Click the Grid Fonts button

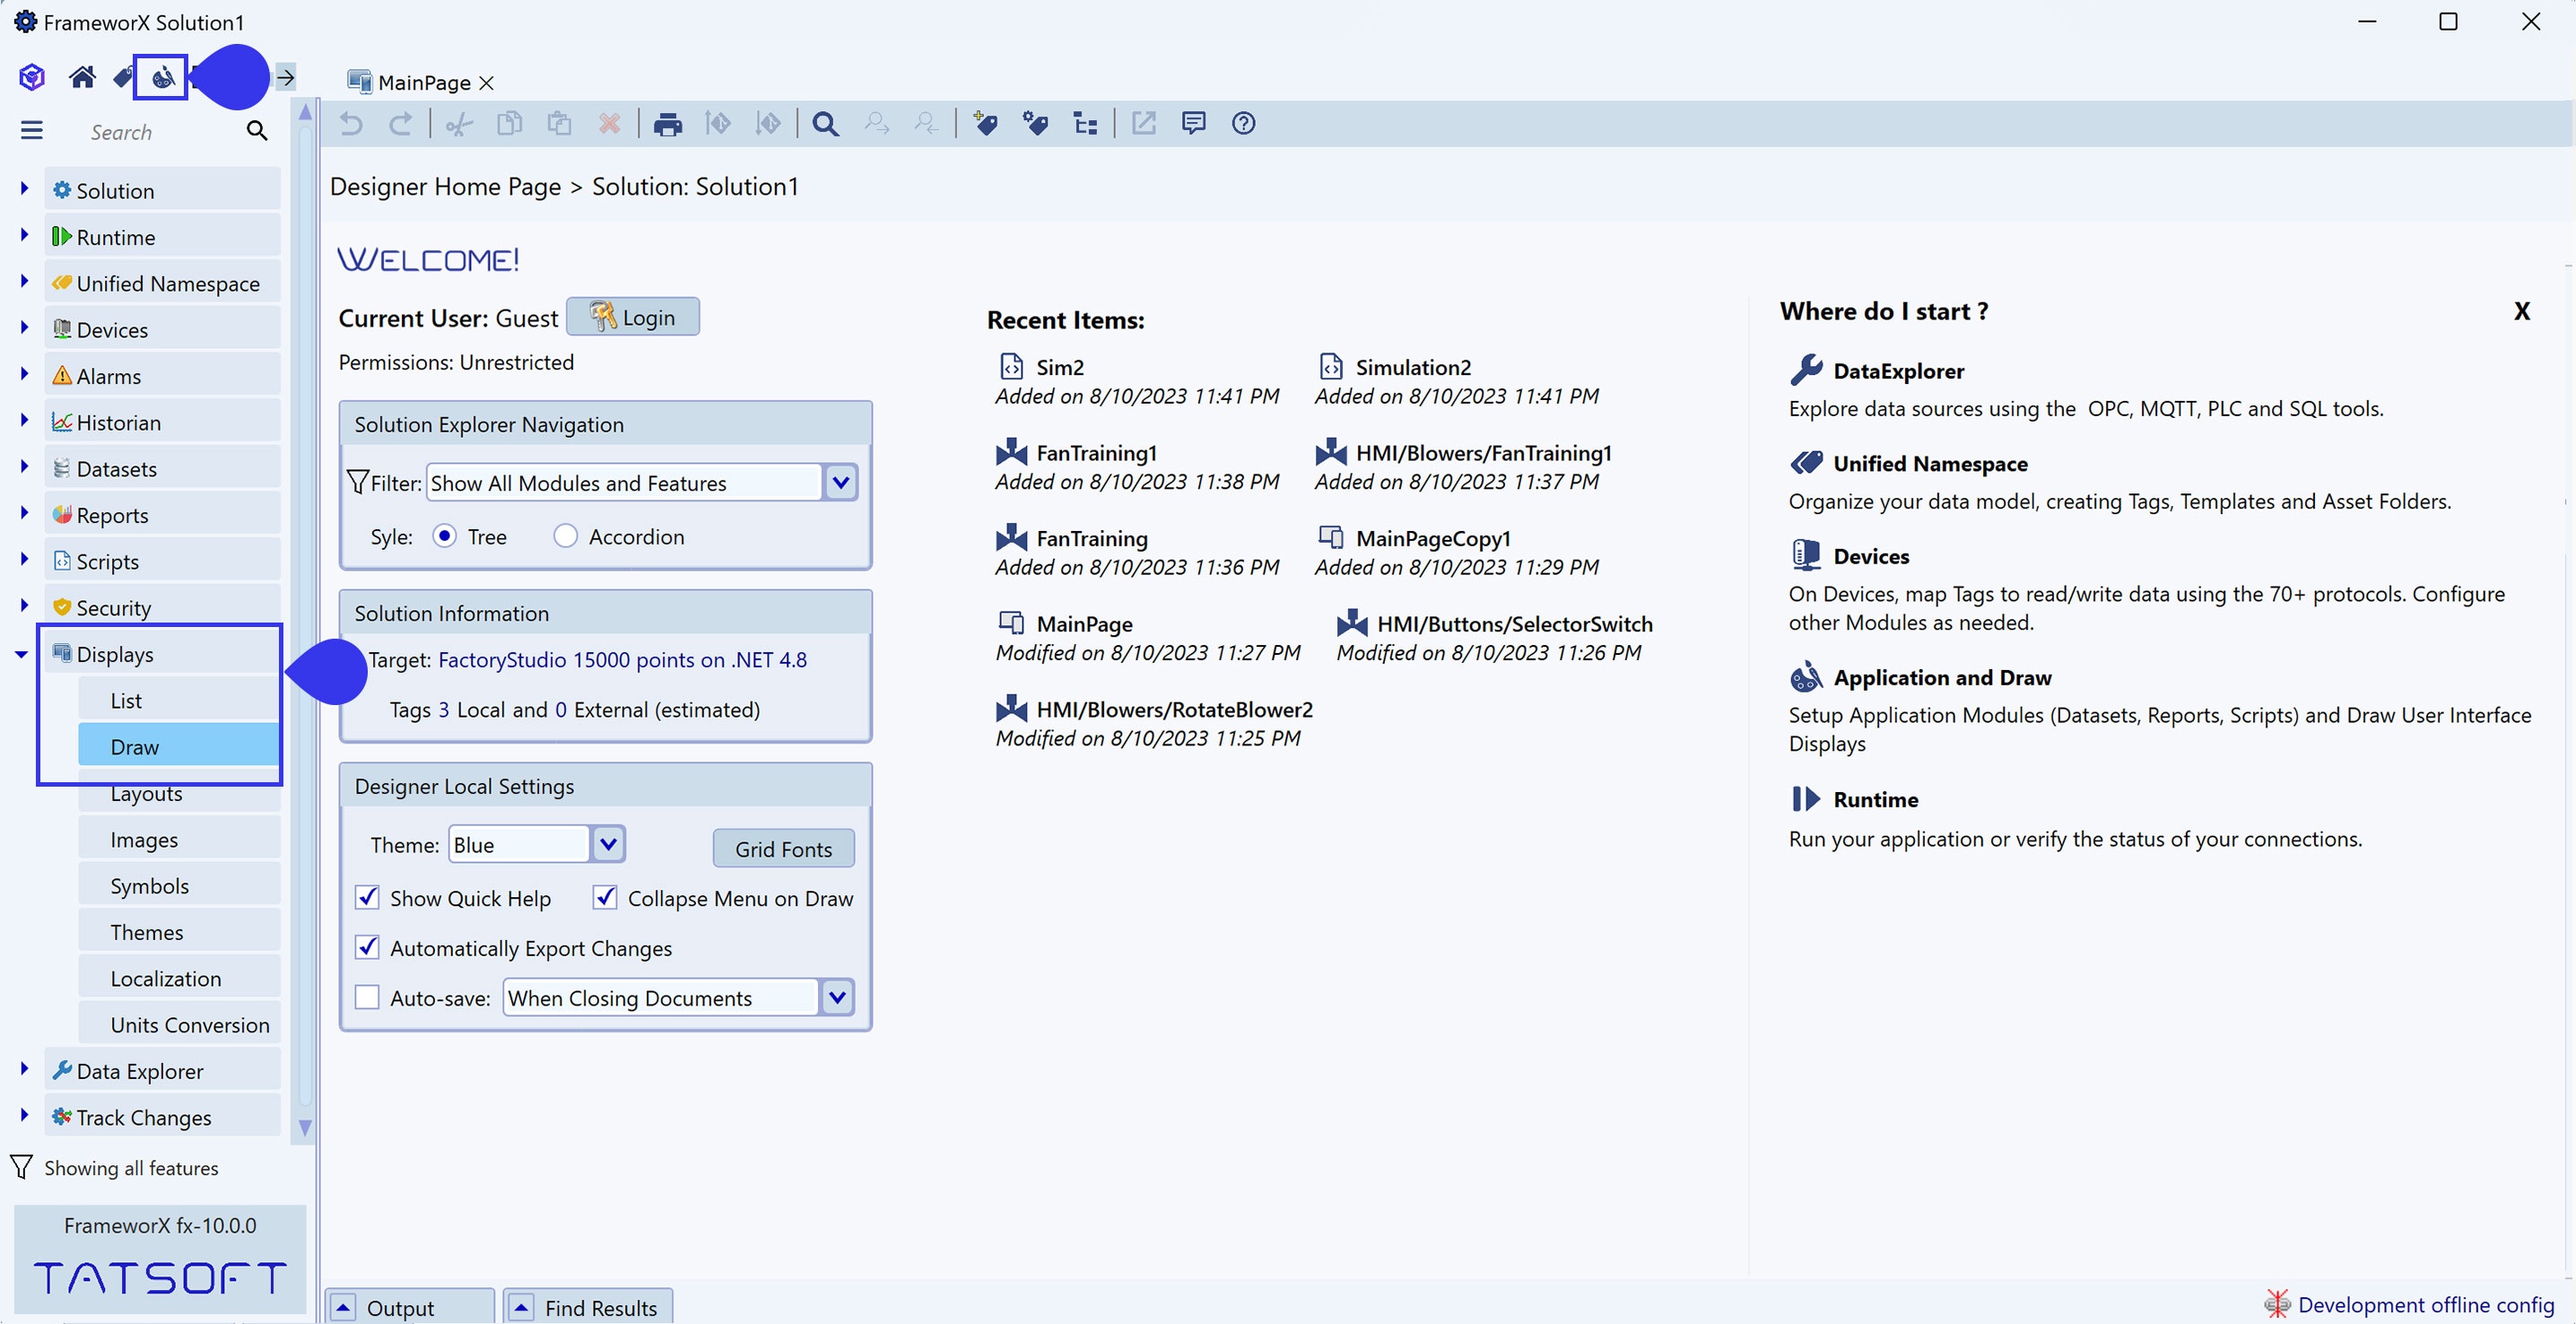pyautogui.click(x=783, y=848)
